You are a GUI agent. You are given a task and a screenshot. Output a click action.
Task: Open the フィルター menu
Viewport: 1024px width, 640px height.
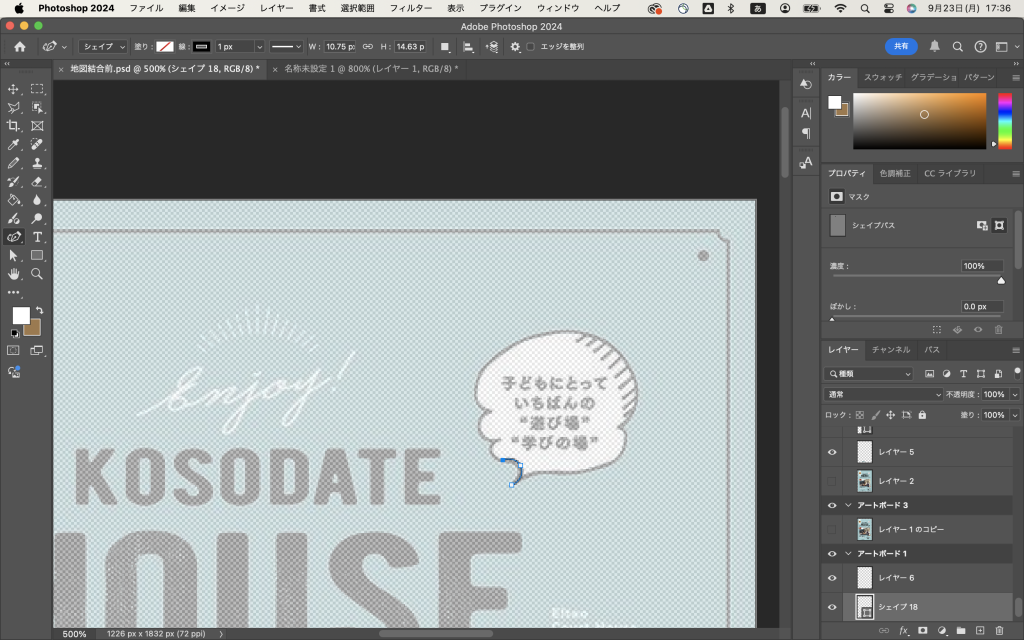(410, 8)
